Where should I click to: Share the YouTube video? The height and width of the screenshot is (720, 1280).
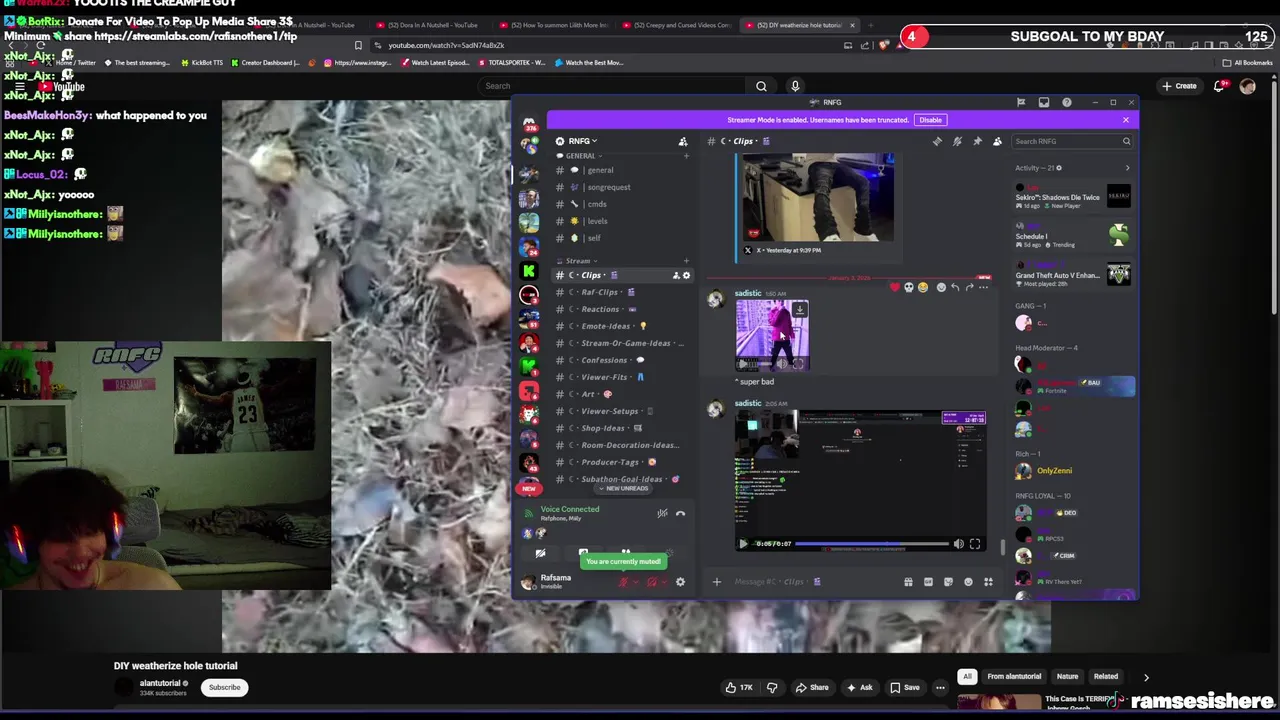point(811,687)
